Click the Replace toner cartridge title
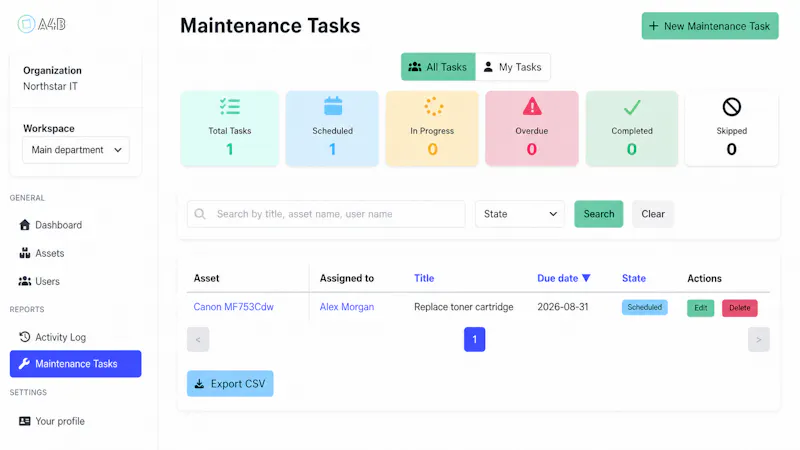This screenshot has height=450, width=800. click(x=464, y=307)
